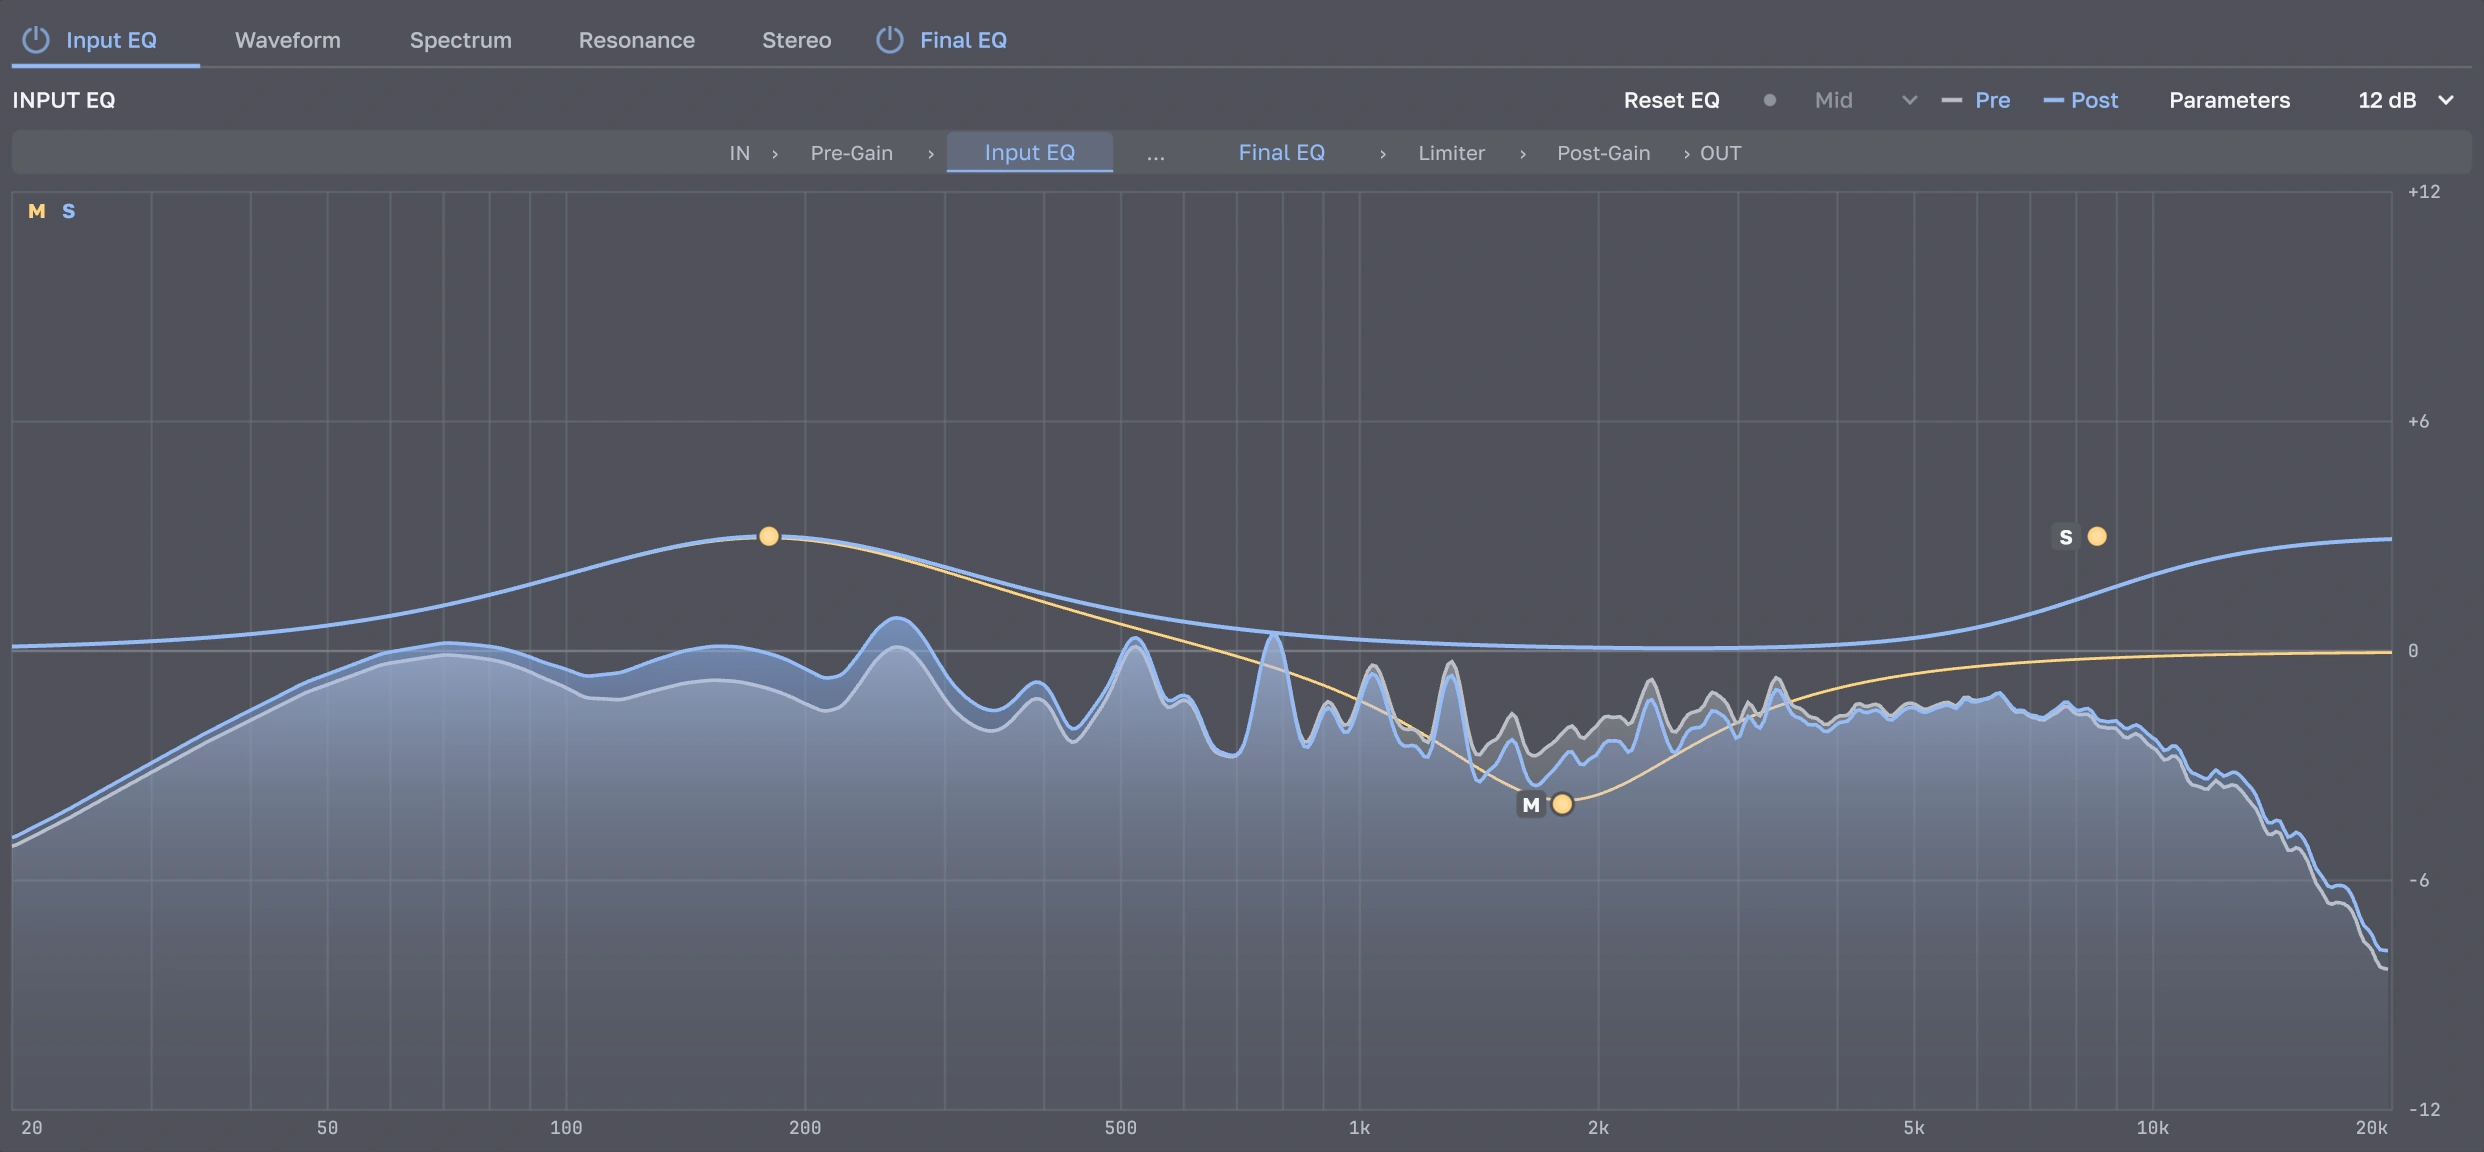Toggle the Post spectrum display
This screenshot has height=1152, width=2484.
2080,100
